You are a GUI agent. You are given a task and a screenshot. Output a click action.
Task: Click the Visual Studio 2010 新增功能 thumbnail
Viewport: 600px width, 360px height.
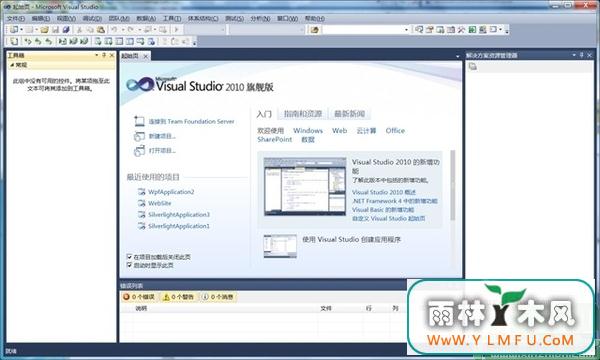click(x=305, y=186)
